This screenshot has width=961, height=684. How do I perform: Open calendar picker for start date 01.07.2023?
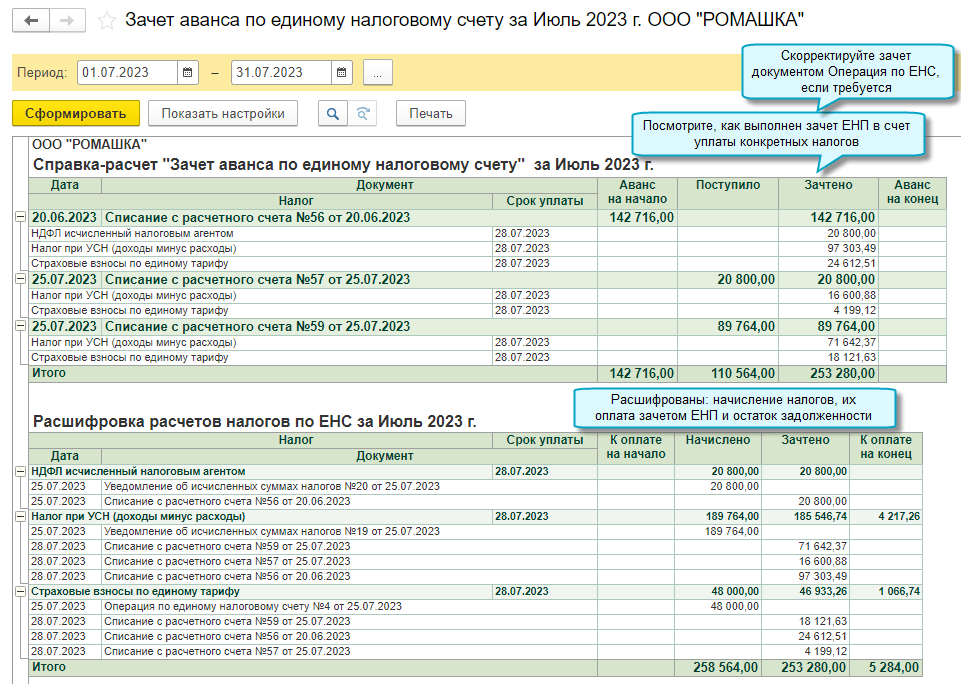click(188, 73)
